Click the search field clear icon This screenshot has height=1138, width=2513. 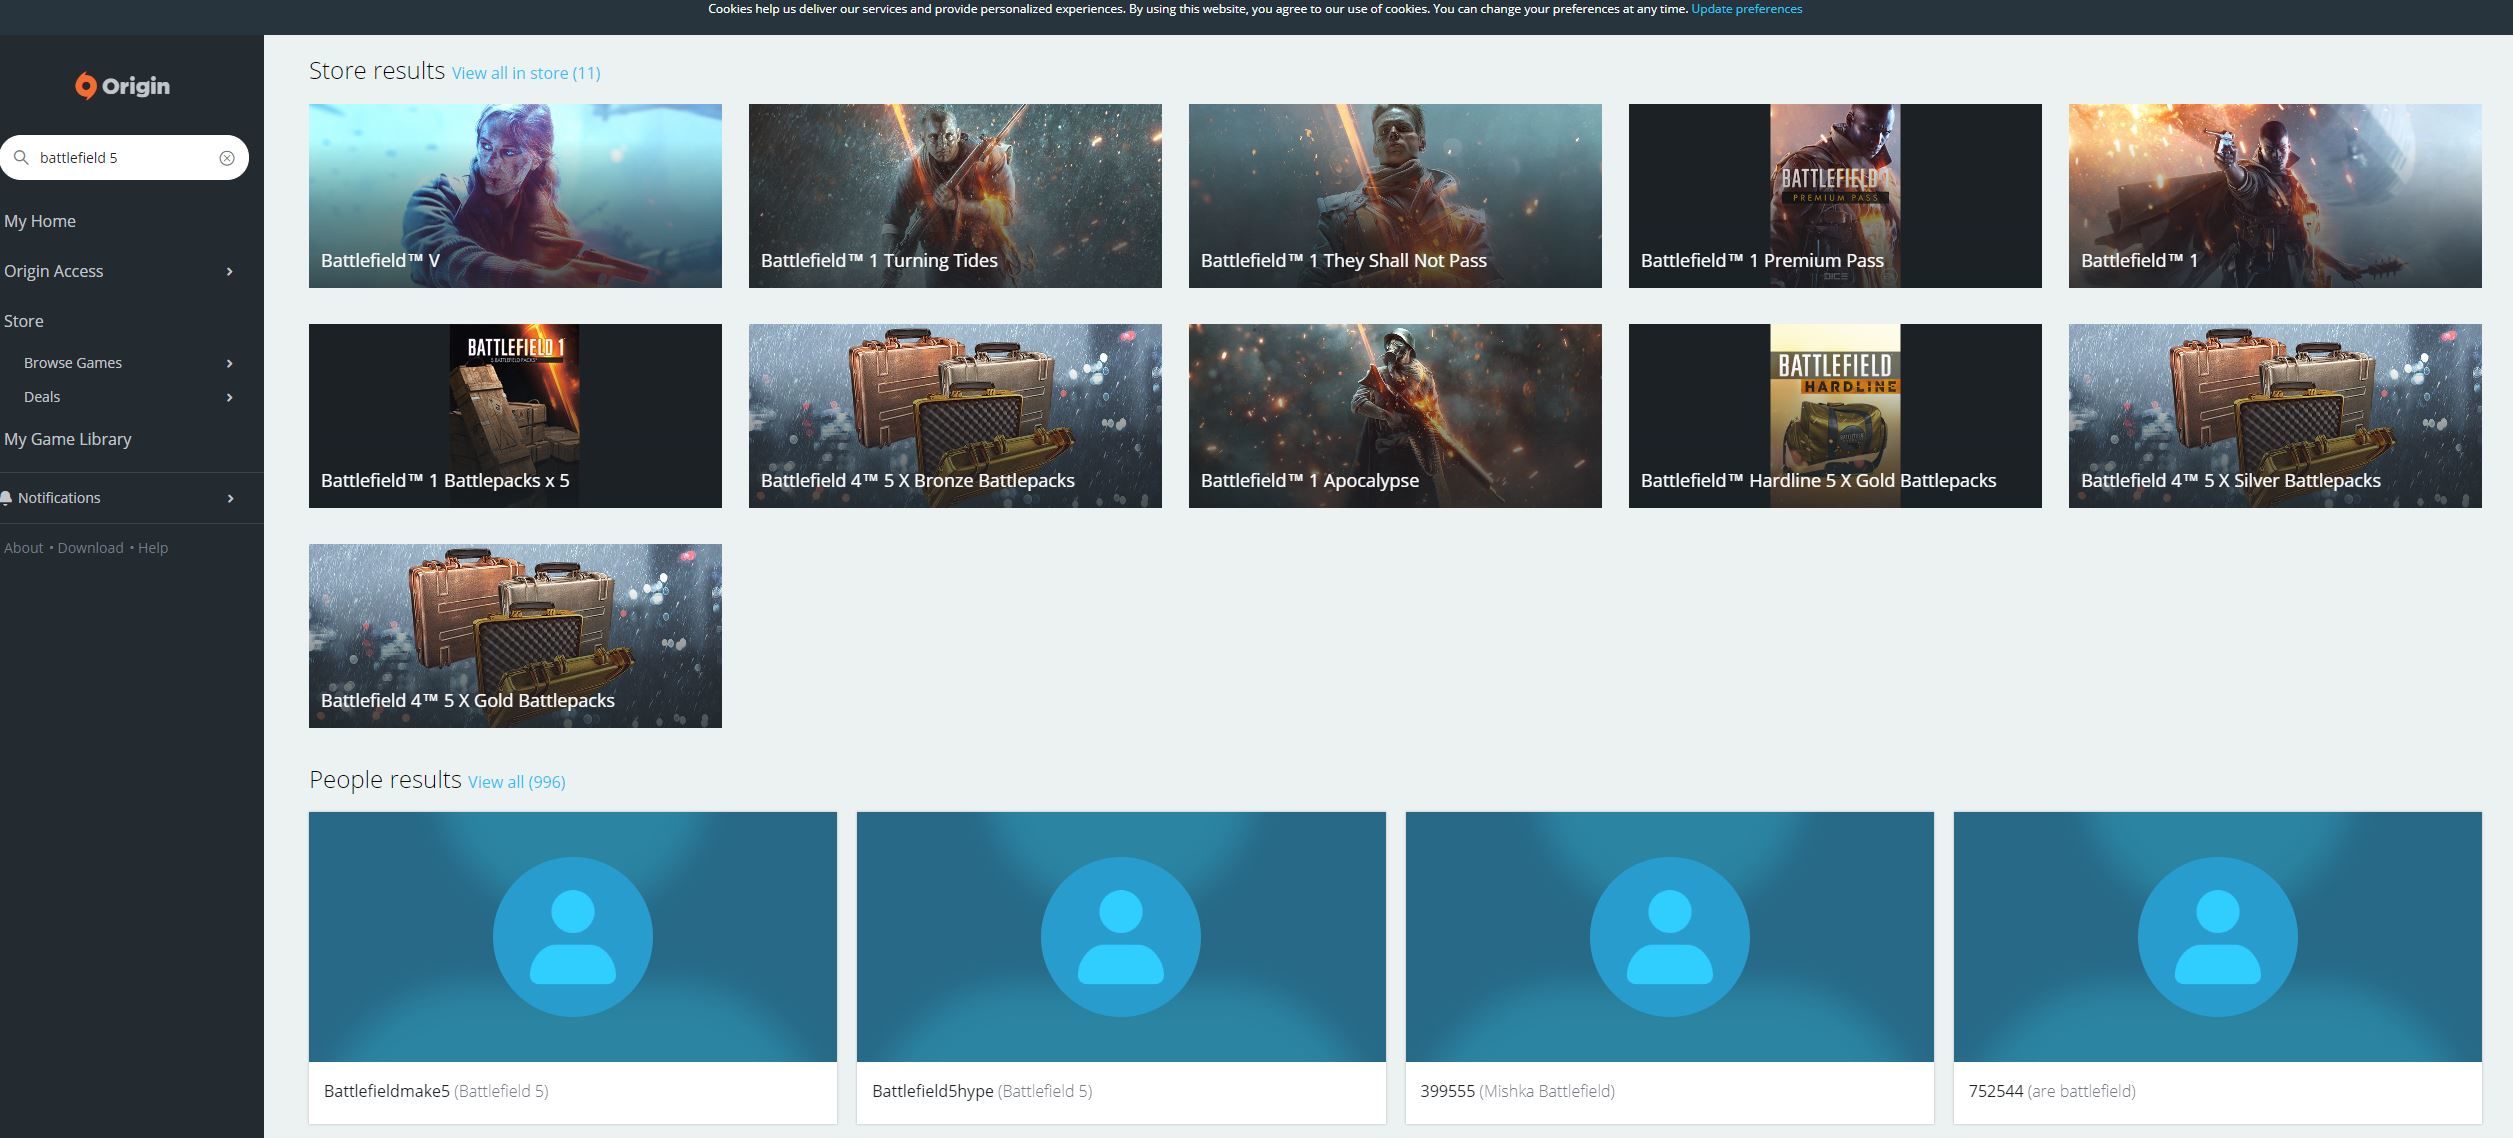point(228,157)
